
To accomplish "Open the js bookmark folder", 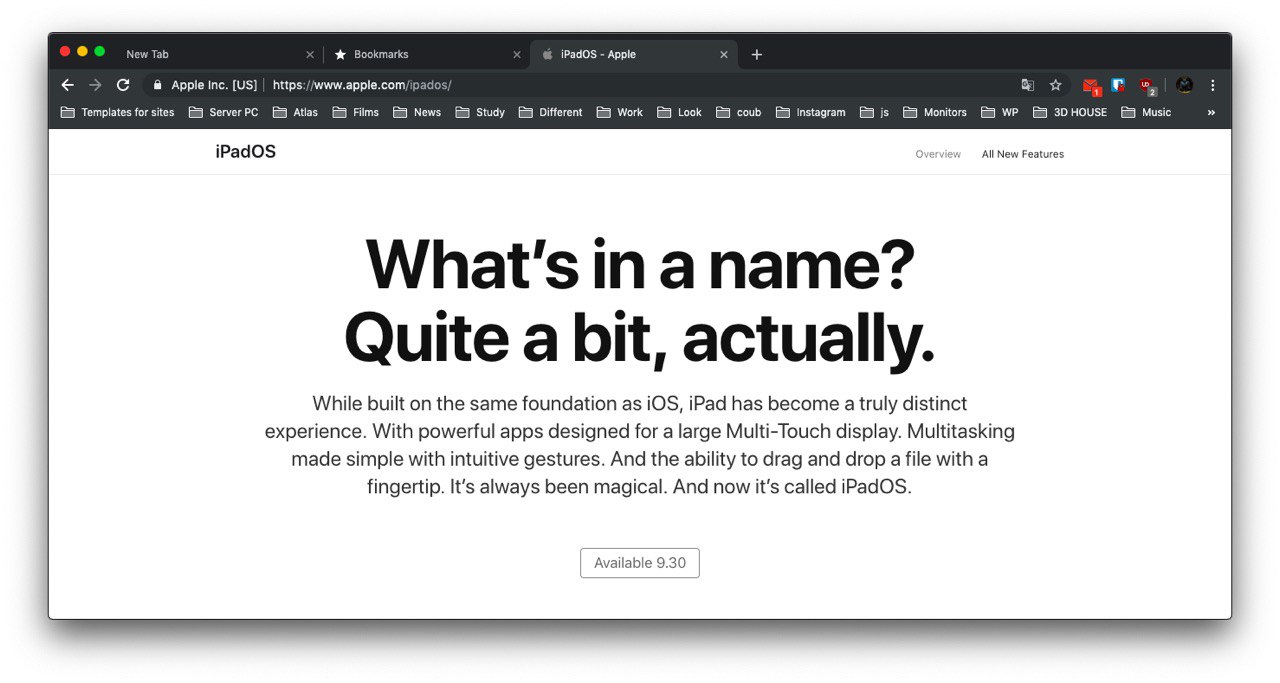I will tap(874, 112).
